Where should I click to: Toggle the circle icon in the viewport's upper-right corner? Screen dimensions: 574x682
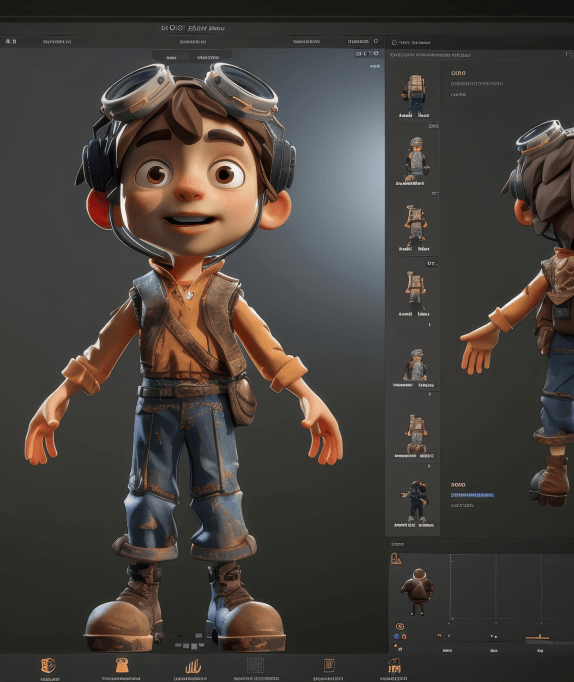376,53
